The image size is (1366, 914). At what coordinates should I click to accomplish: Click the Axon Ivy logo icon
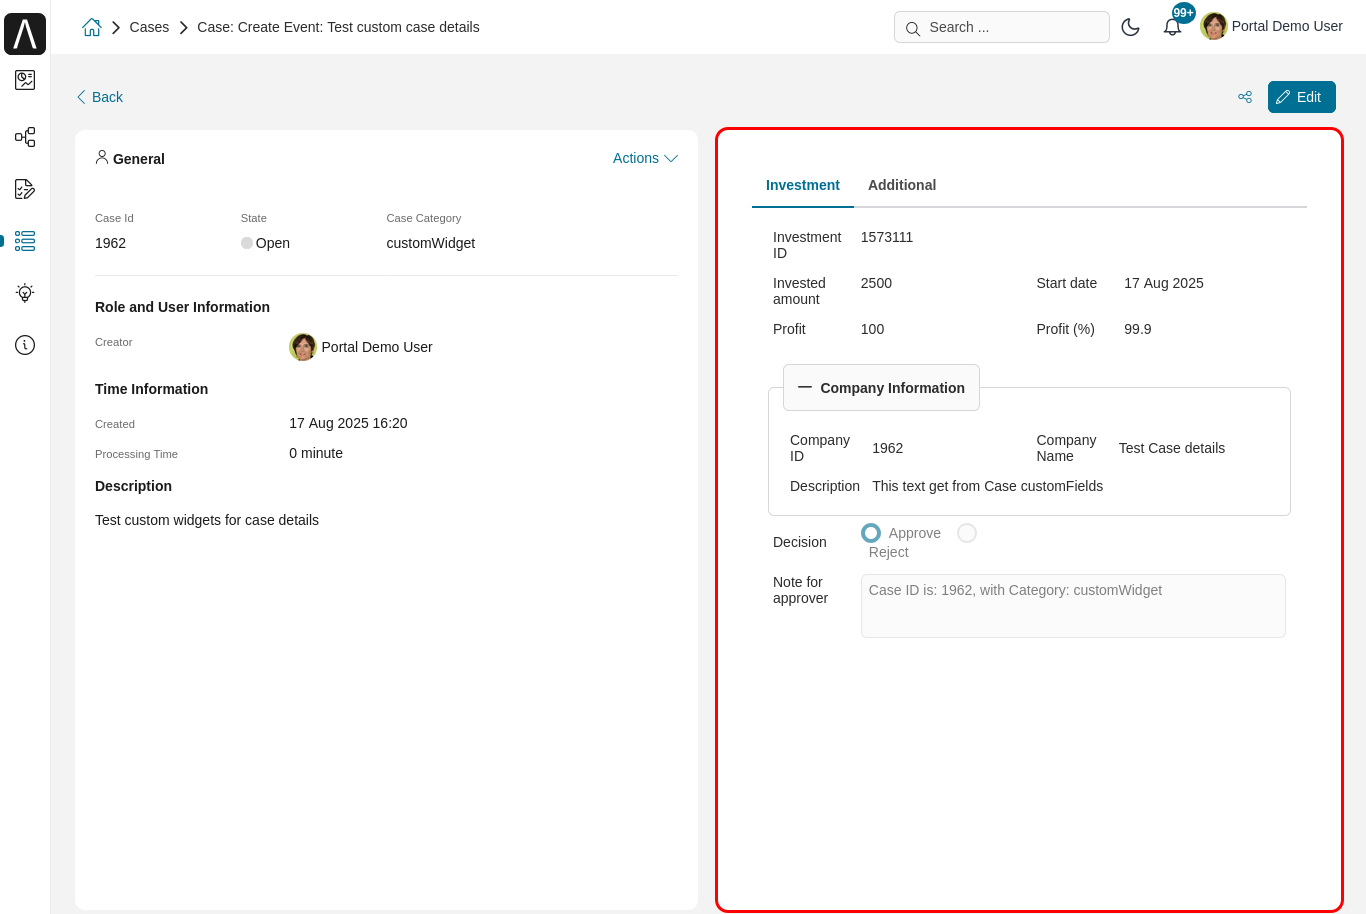pos(25,34)
